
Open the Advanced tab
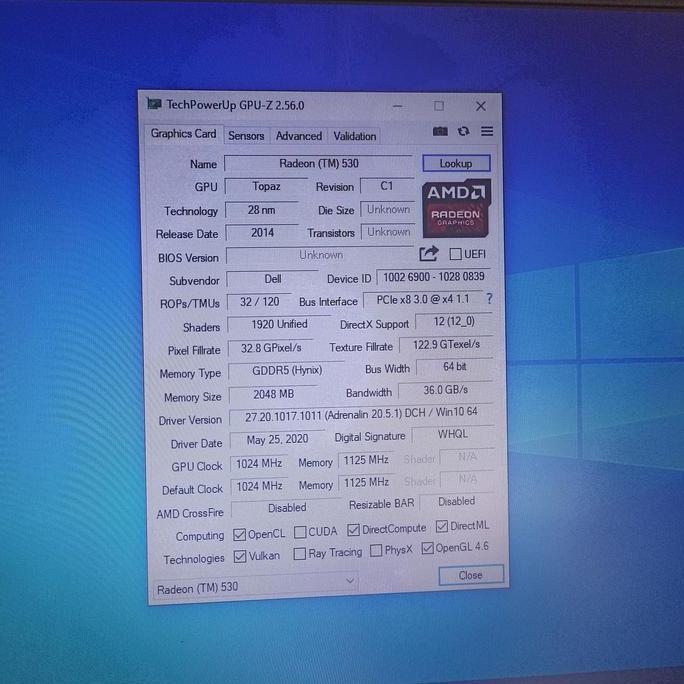tap(299, 136)
